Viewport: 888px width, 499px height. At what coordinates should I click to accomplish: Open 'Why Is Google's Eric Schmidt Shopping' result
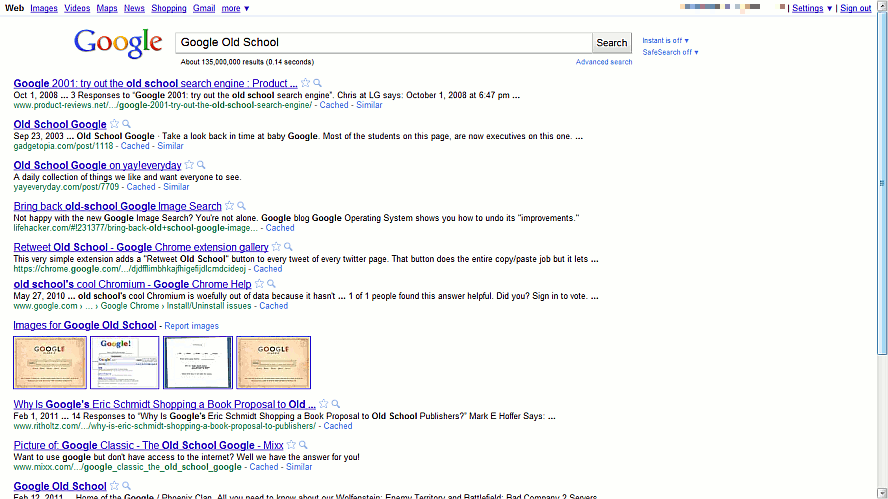(x=164, y=404)
